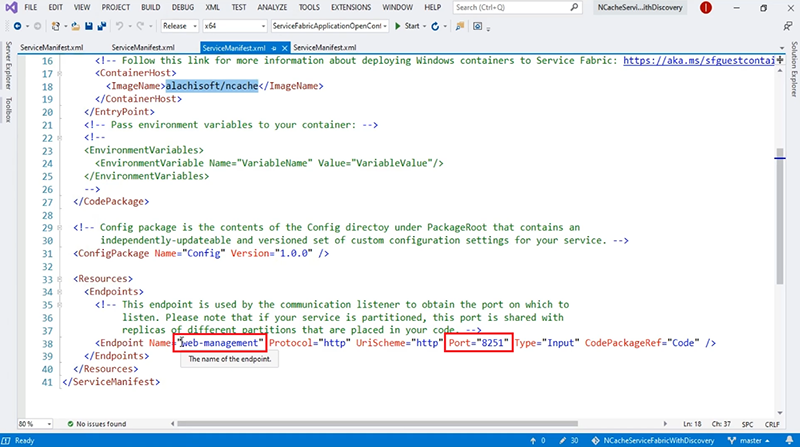Open the red user account badge
This screenshot has height=447, width=800.
click(706, 8)
